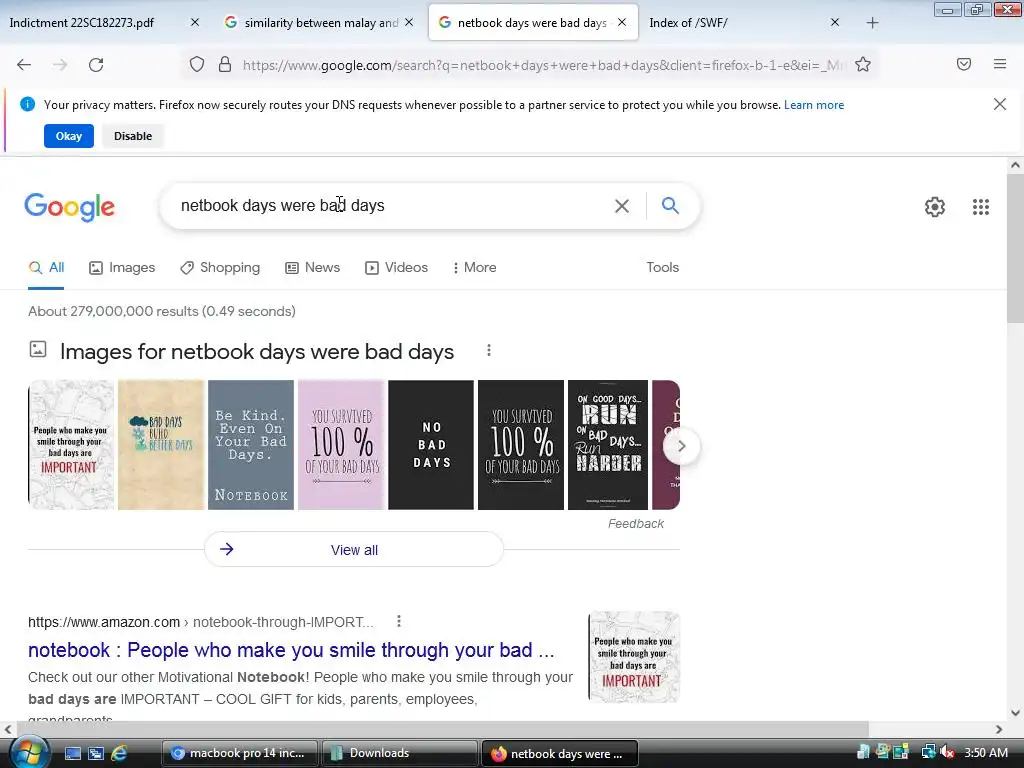Click the amazon.com result URL
1024x768 pixels.
pos(200,622)
